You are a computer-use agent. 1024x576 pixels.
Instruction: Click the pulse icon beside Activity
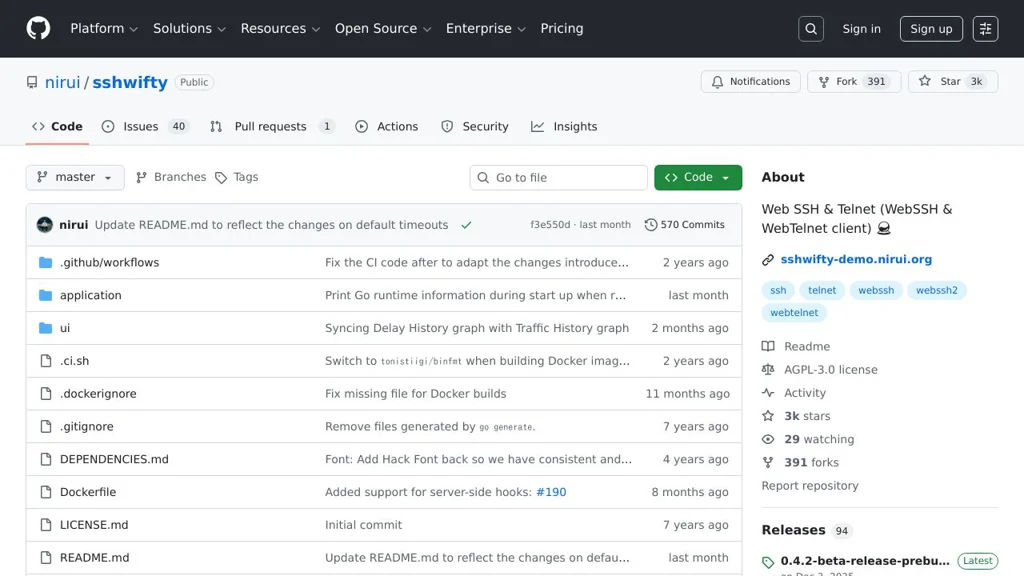point(768,392)
